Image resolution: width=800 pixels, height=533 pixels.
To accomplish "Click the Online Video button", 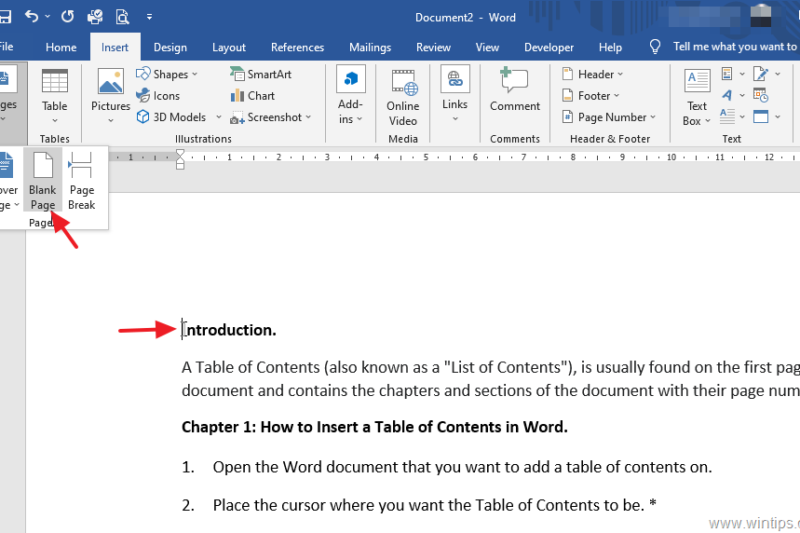I will (403, 97).
